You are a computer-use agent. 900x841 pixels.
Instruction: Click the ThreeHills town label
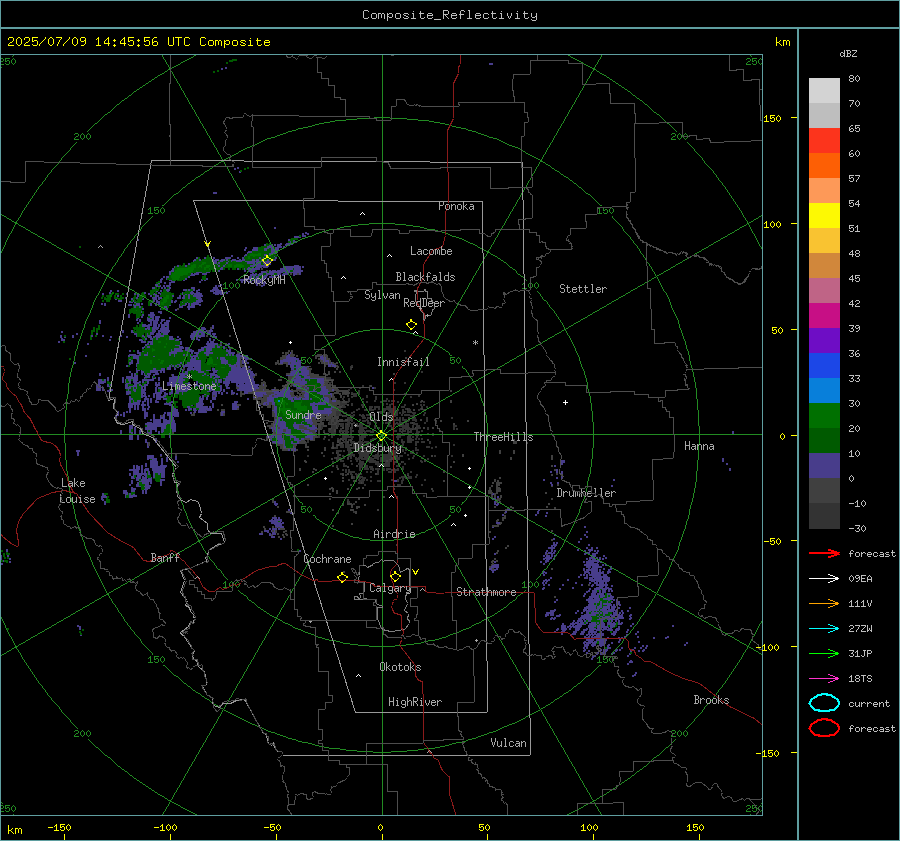click(503, 437)
